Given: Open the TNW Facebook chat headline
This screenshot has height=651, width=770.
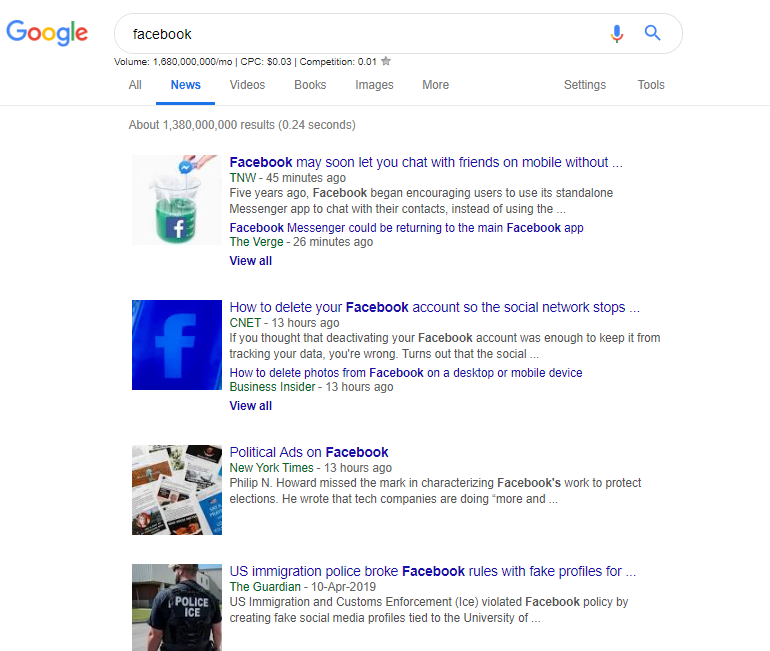Looking at the screenshot, I should [426, 162].
